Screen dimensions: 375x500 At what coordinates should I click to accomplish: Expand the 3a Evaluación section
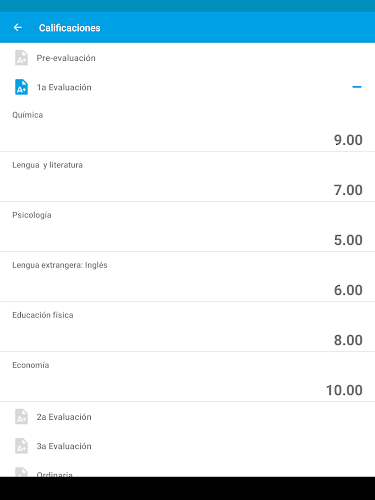coord(187,446)
